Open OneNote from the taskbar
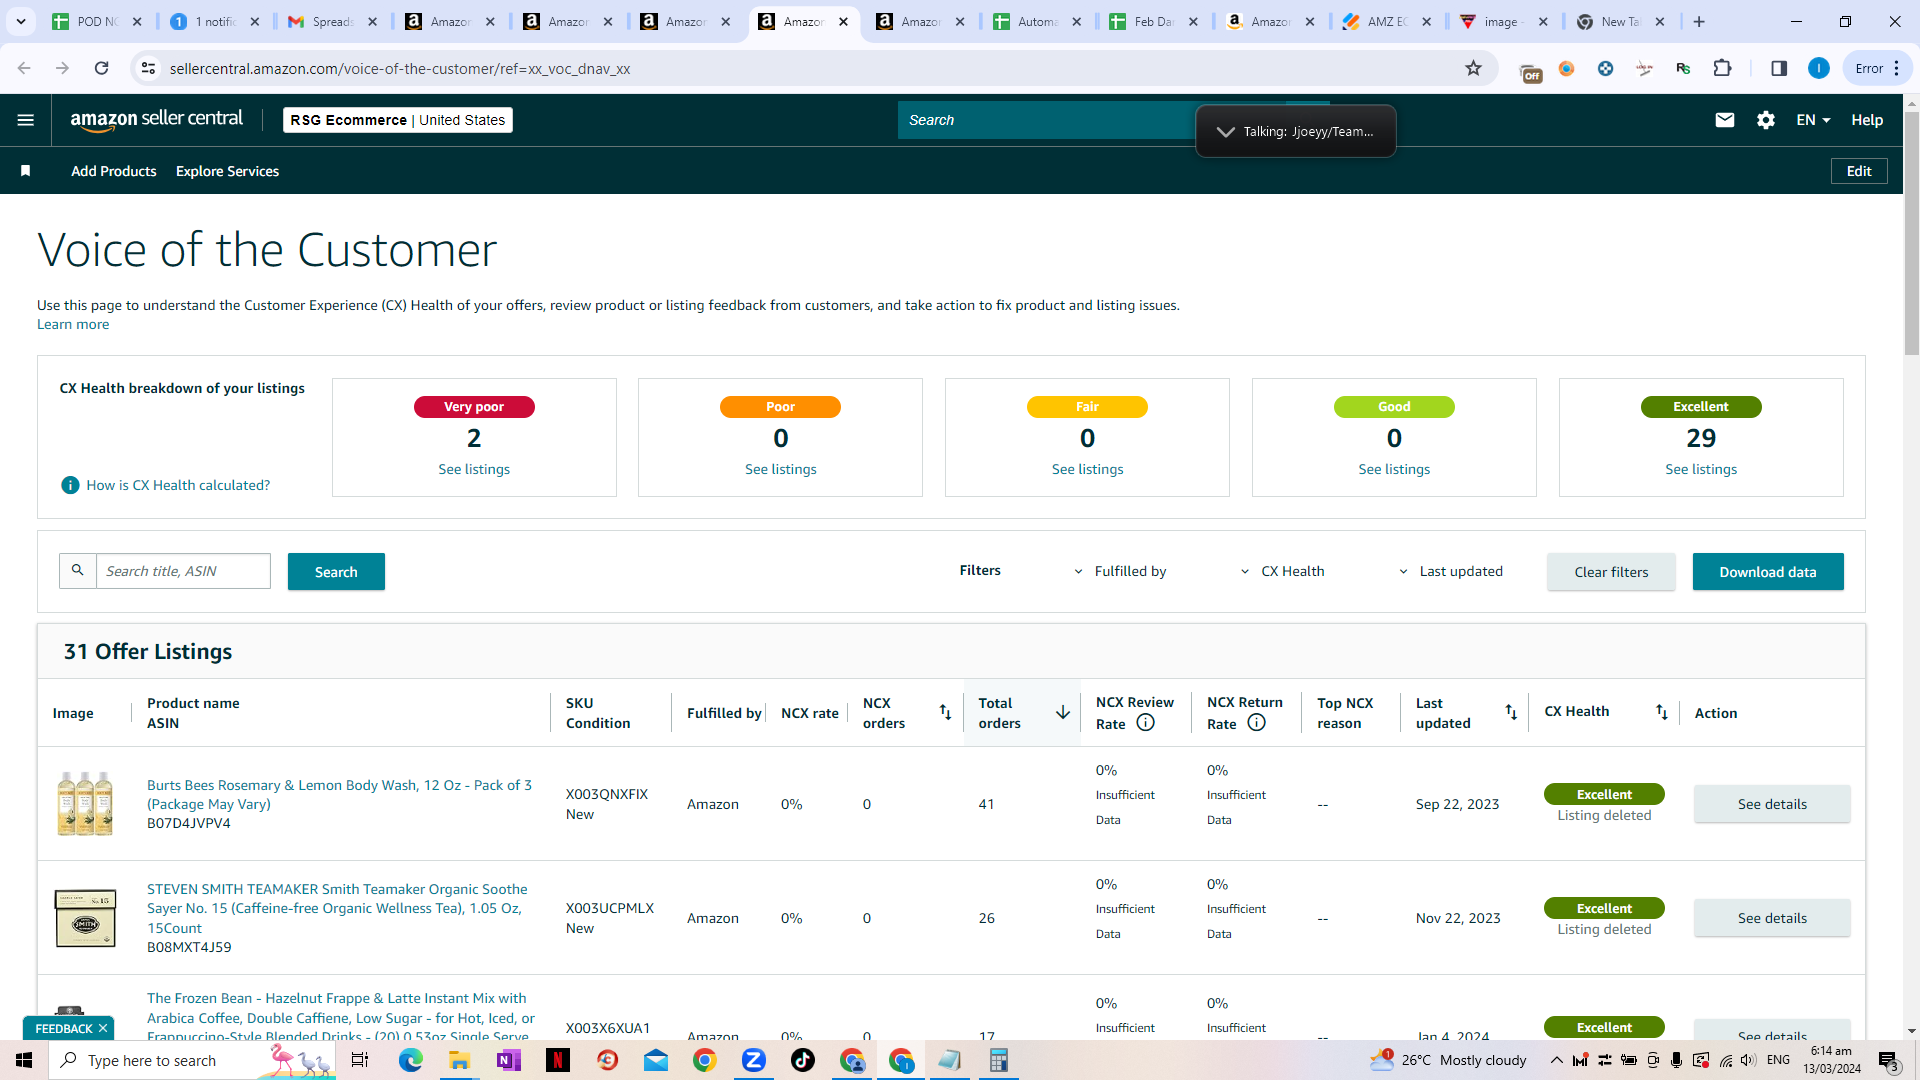Image resolution: width=1920 pixels, height=1080 pixels. (x=509, y=1060)
